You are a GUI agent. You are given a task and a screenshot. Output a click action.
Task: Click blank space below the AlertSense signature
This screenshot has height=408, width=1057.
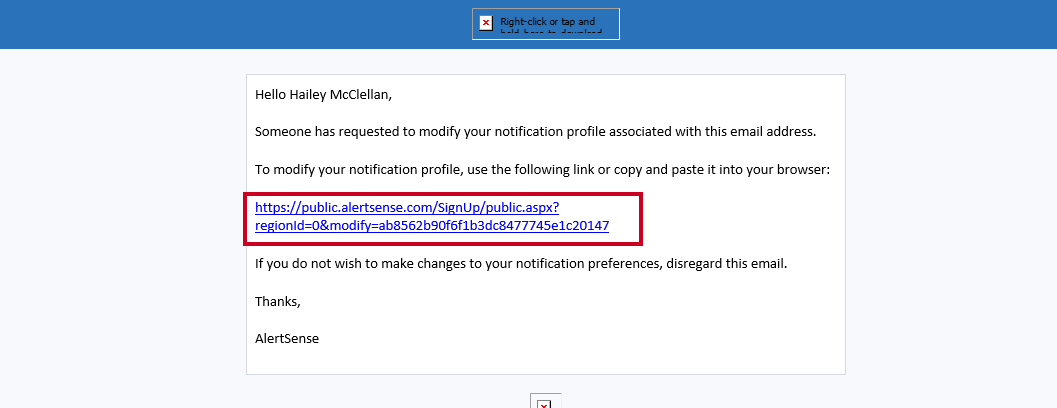[545, 361]
